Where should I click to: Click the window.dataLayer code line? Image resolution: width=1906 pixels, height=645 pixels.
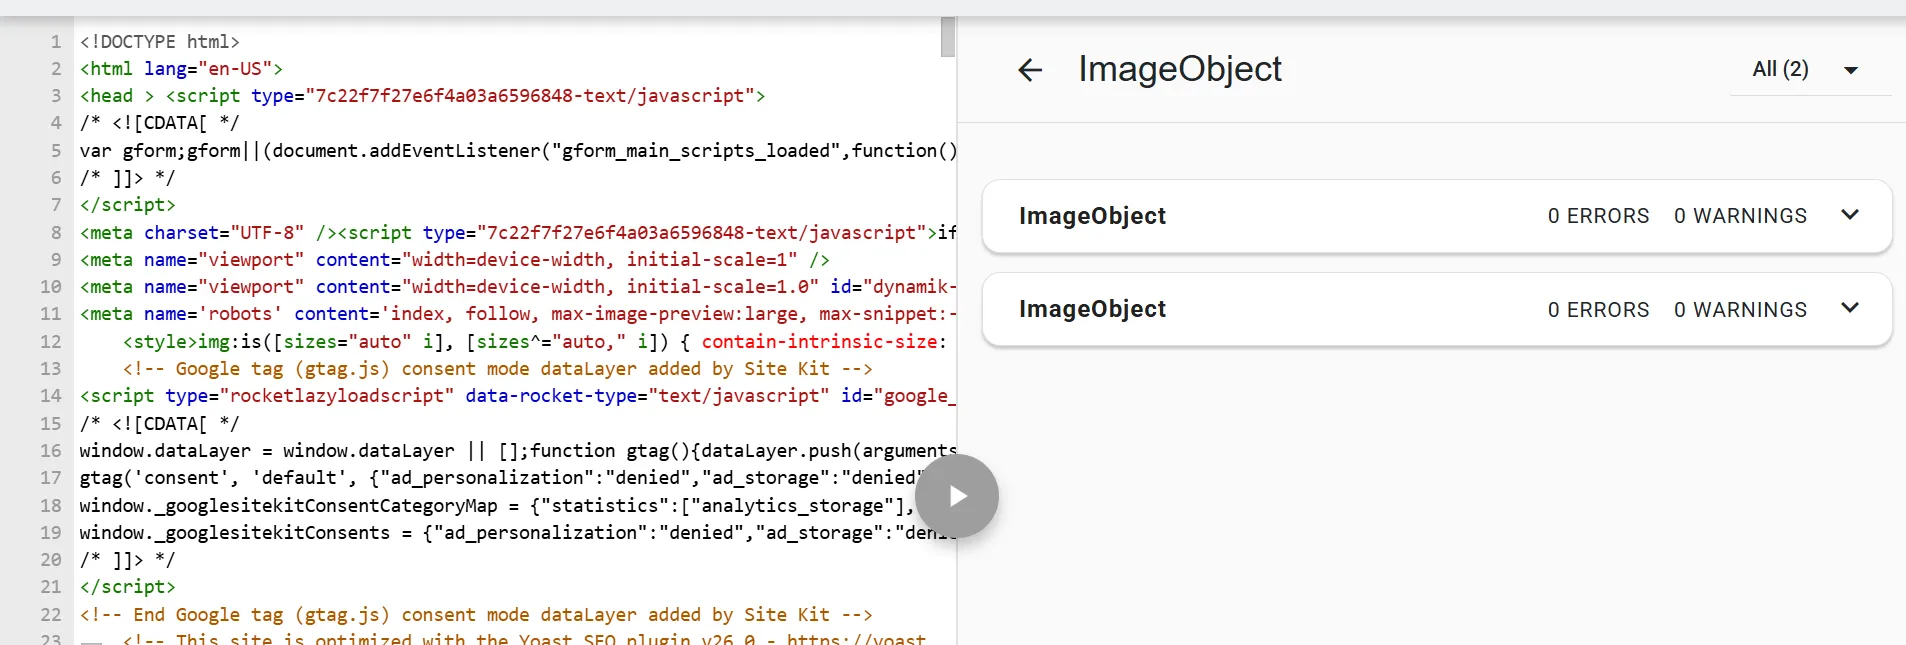click(518, 451)
